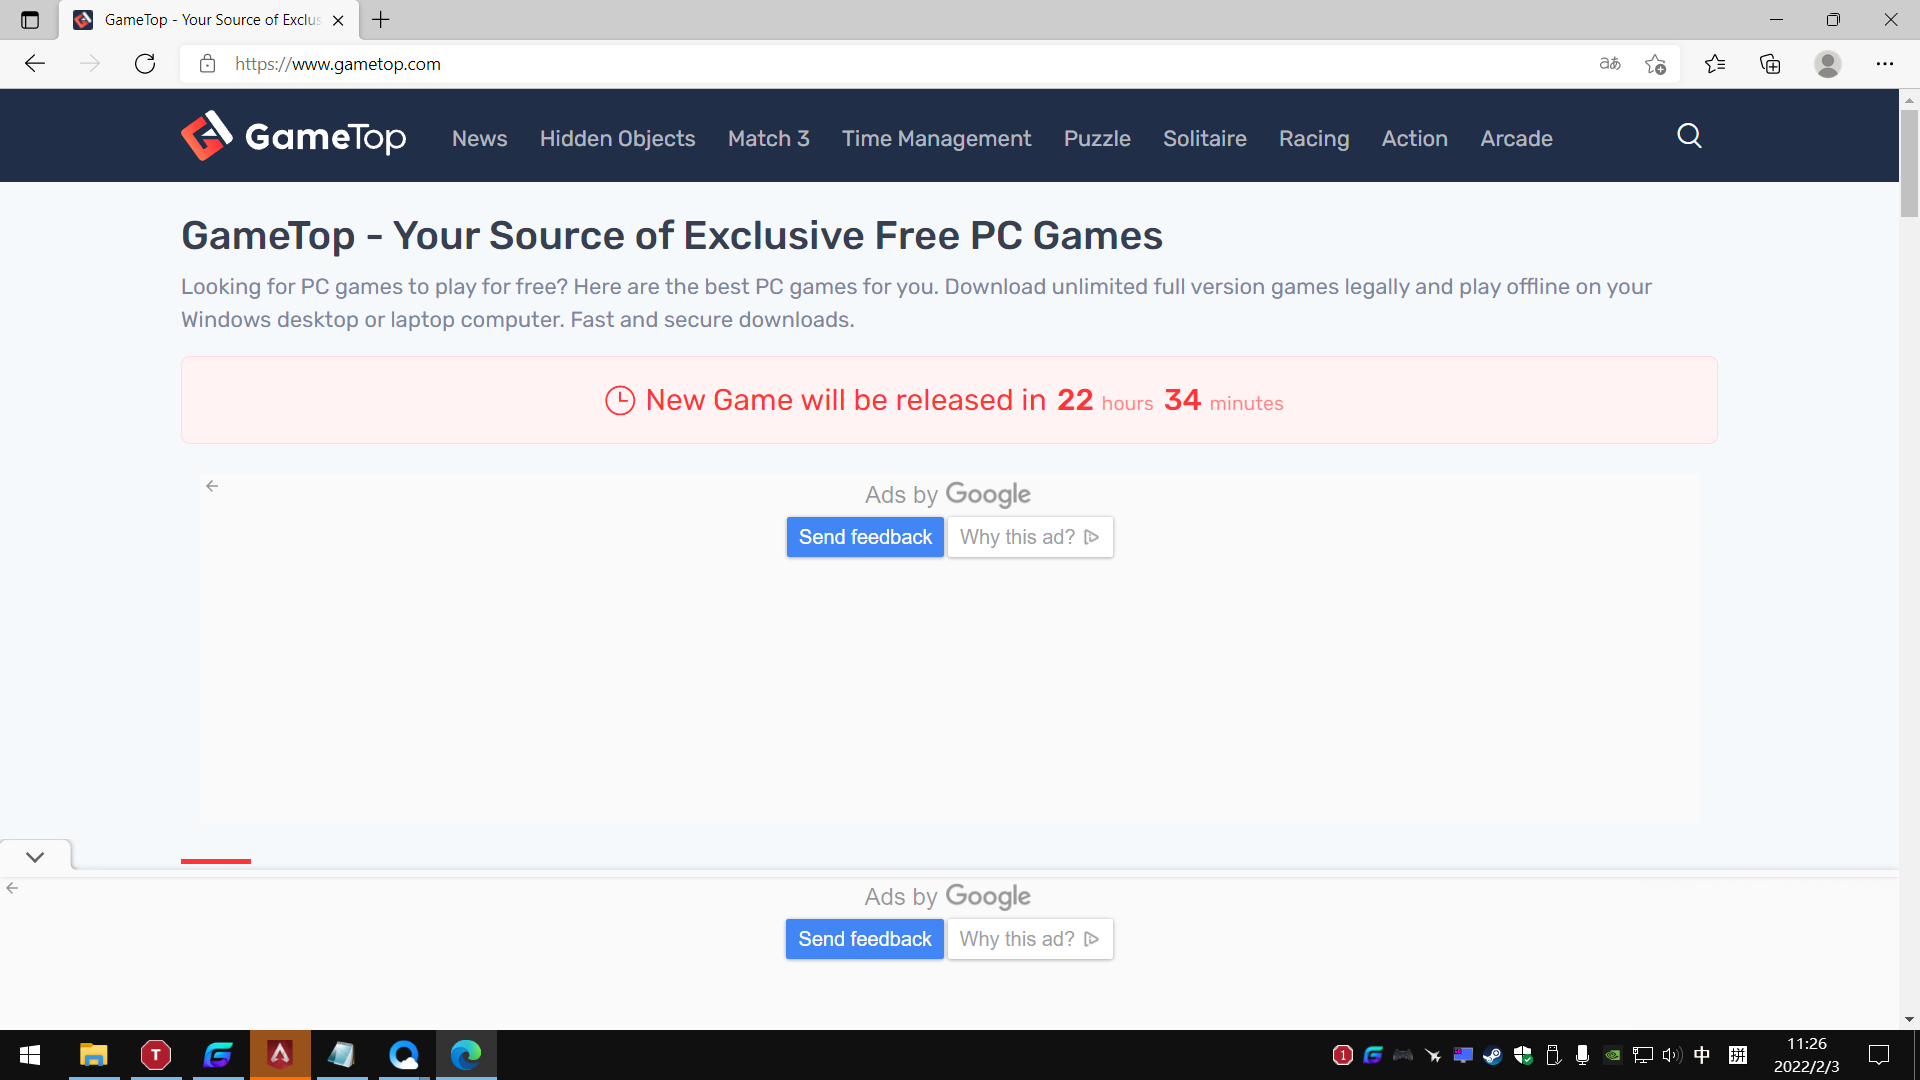This screenshot has width=1920, height=1080.
Task: Open the Hidden Objects category
Action: [617, 138]
